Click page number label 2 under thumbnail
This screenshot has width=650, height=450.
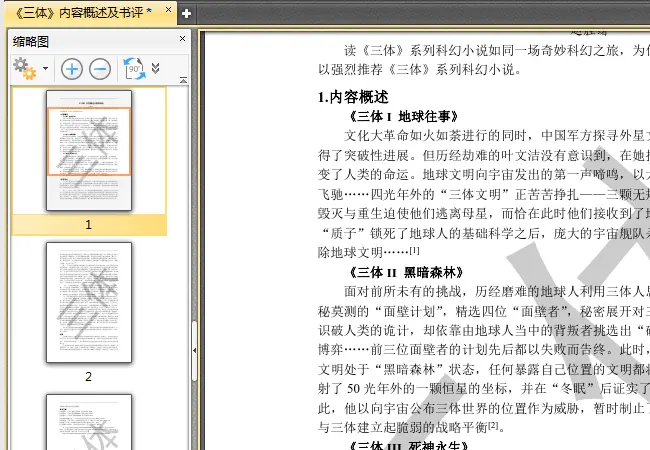coord(88,377)
